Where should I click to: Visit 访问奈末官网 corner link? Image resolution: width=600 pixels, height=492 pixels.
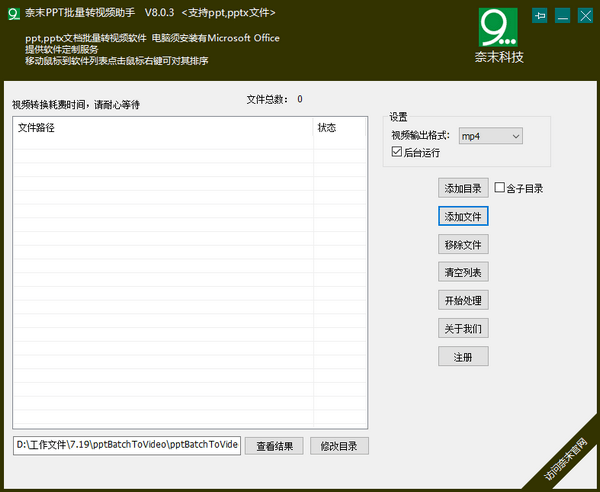pyautogui.click(x=566, y=459)
